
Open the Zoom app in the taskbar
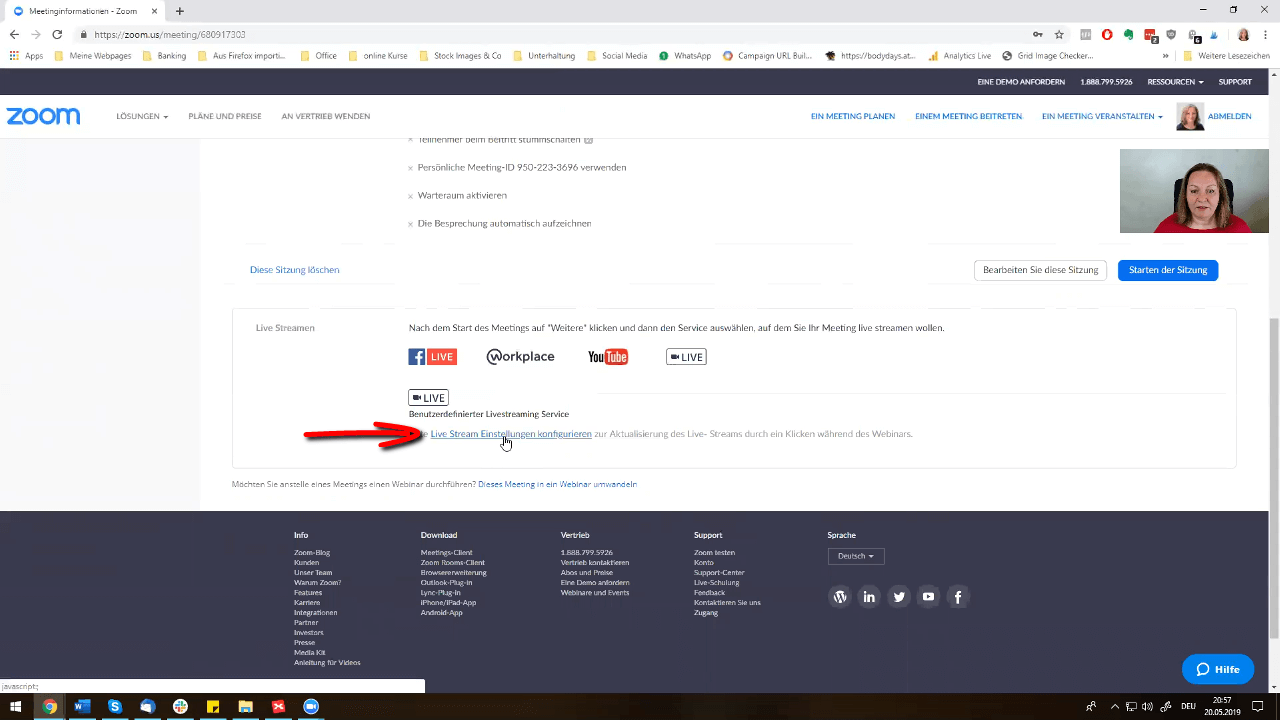tap(310, 706)
